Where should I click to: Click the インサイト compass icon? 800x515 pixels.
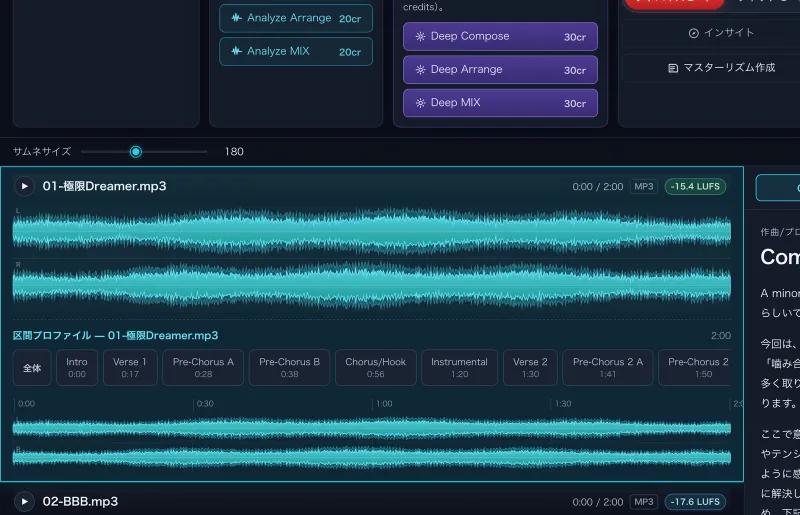point(693,33)
